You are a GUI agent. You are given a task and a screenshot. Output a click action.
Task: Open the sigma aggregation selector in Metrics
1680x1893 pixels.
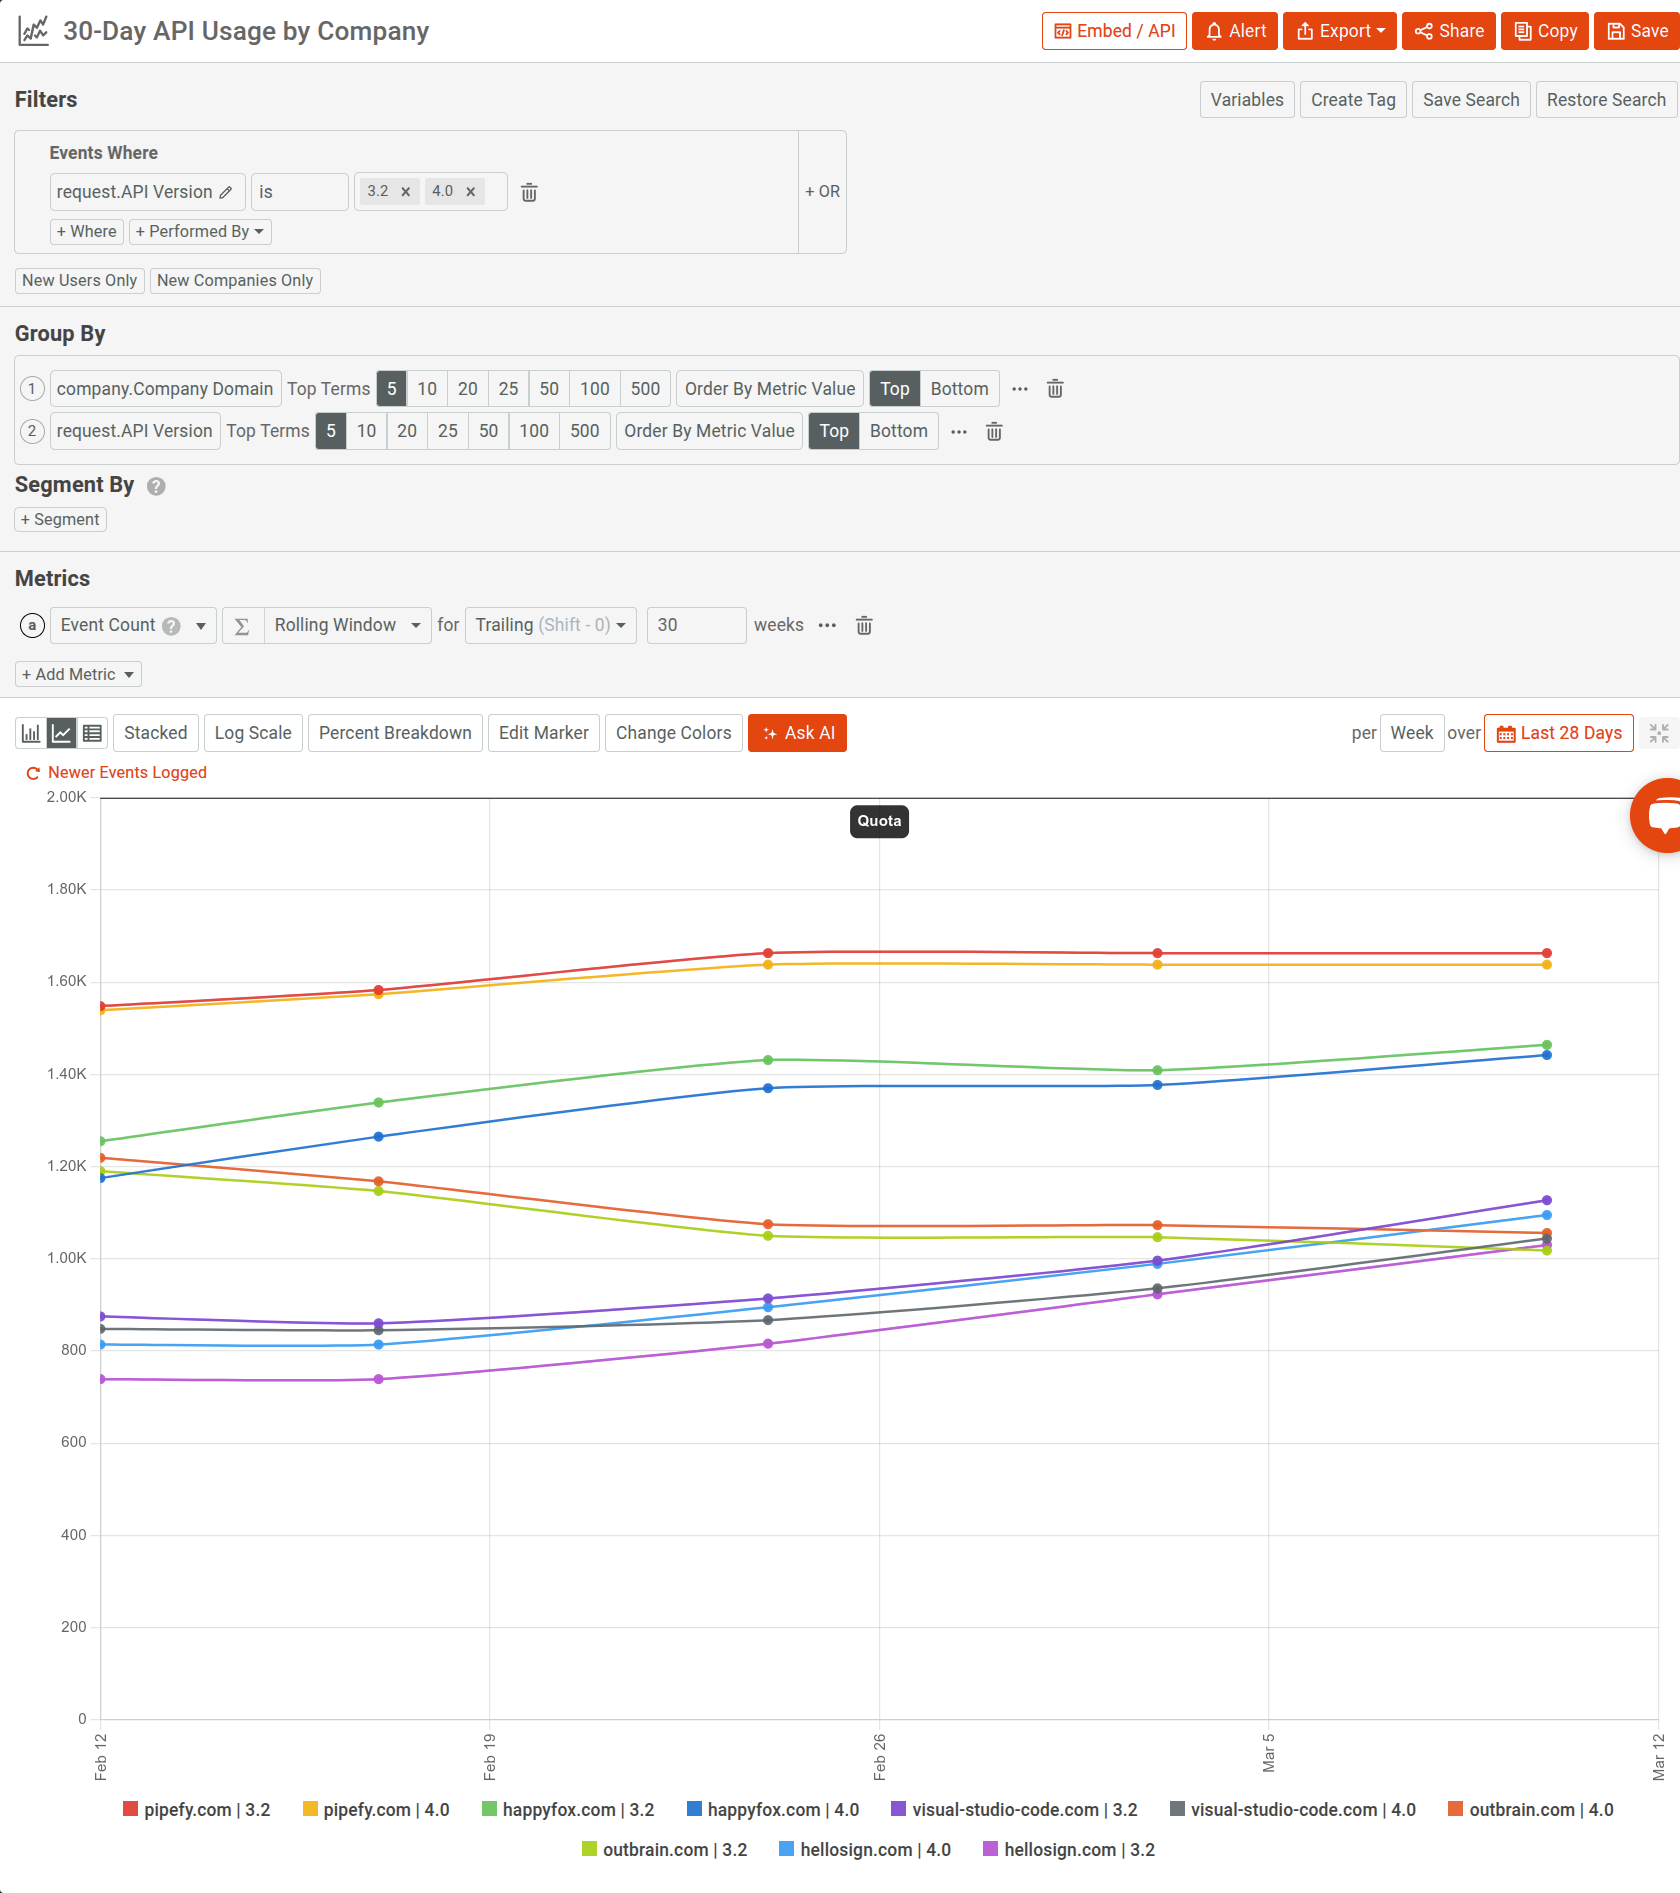click(241, 625)
